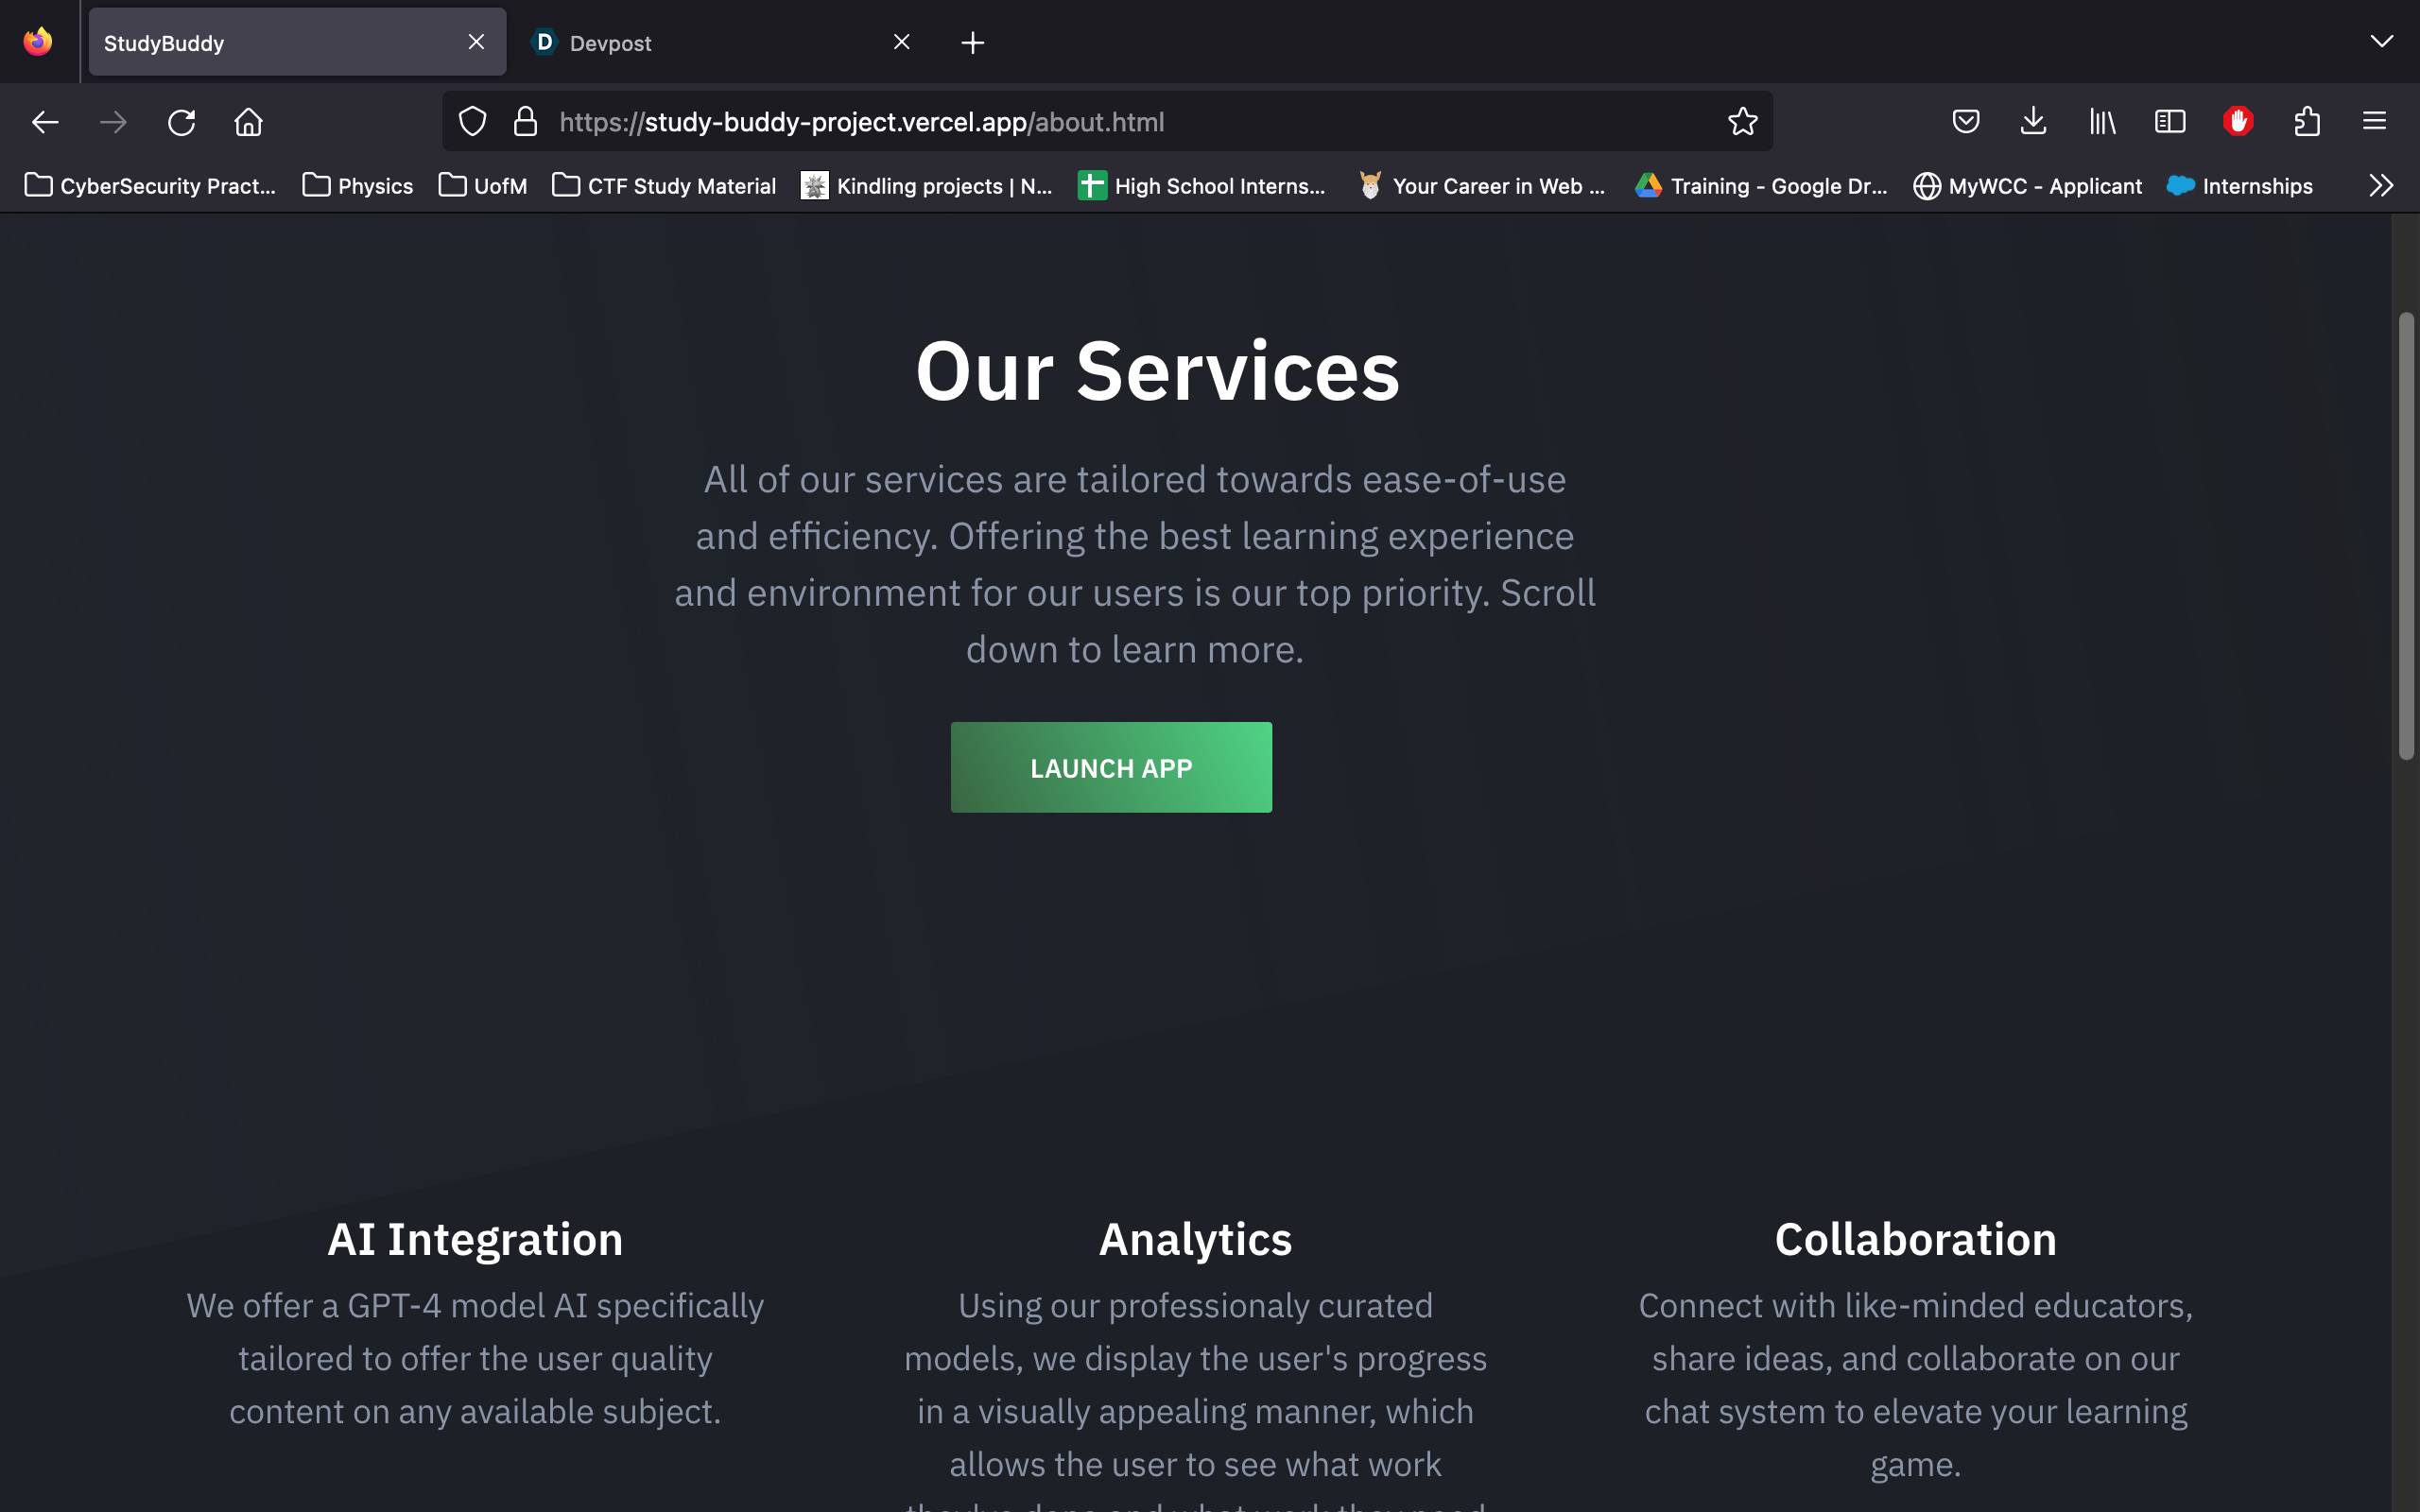
Task: Click the page's vertical scrollbar thumb
Action: point(2406,536)
